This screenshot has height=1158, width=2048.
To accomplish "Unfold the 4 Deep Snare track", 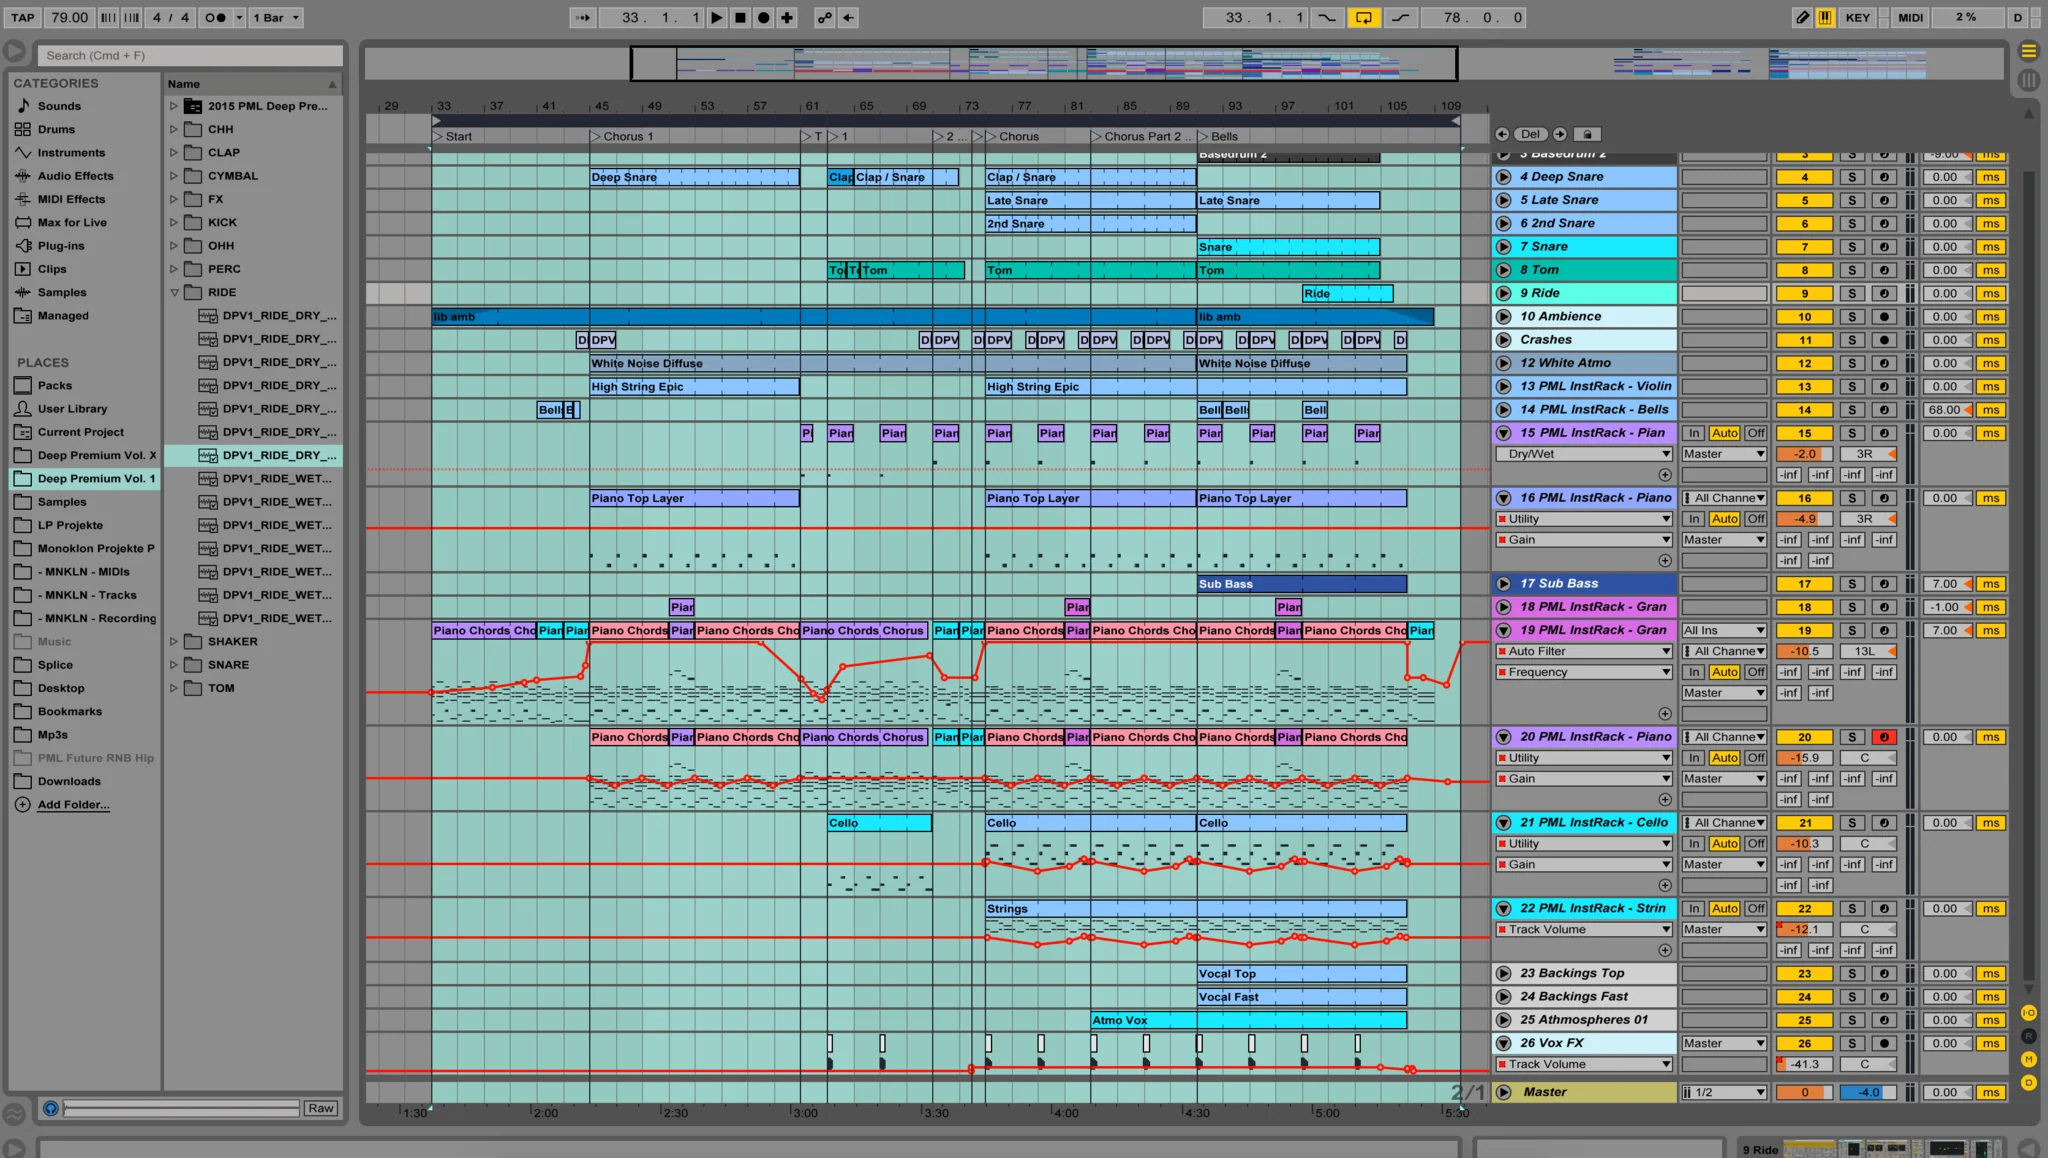I will (x=1503, y=177).
